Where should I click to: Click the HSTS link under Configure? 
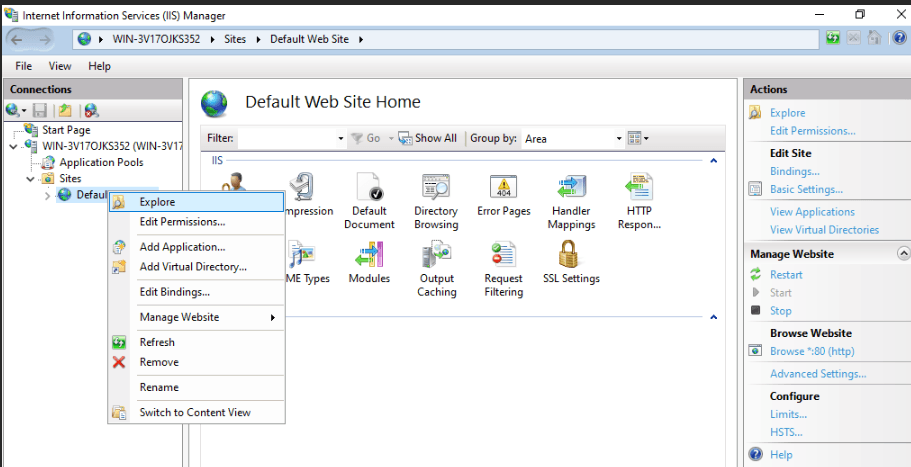[786, 432]
